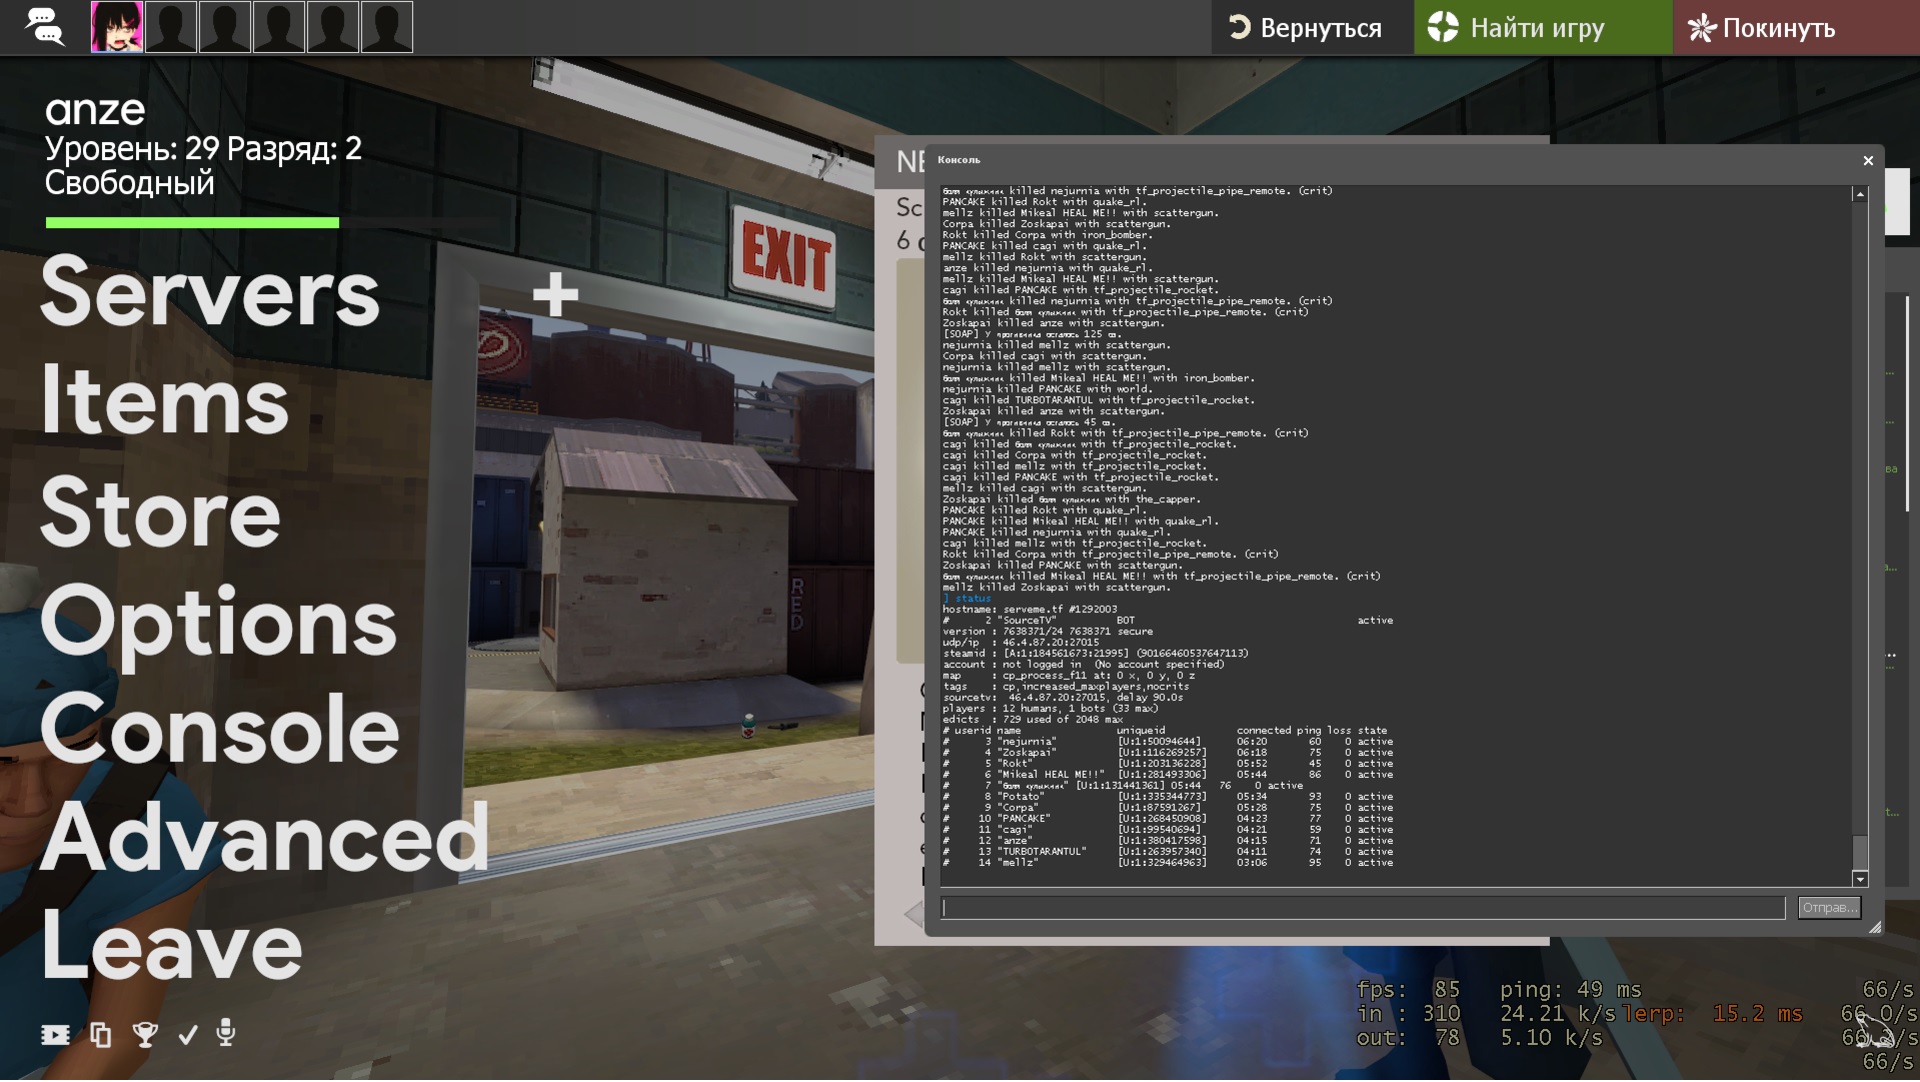1920x1082 pixels.
Task: Click console row for SourceTV BOT
Action: click(1168, 620)
